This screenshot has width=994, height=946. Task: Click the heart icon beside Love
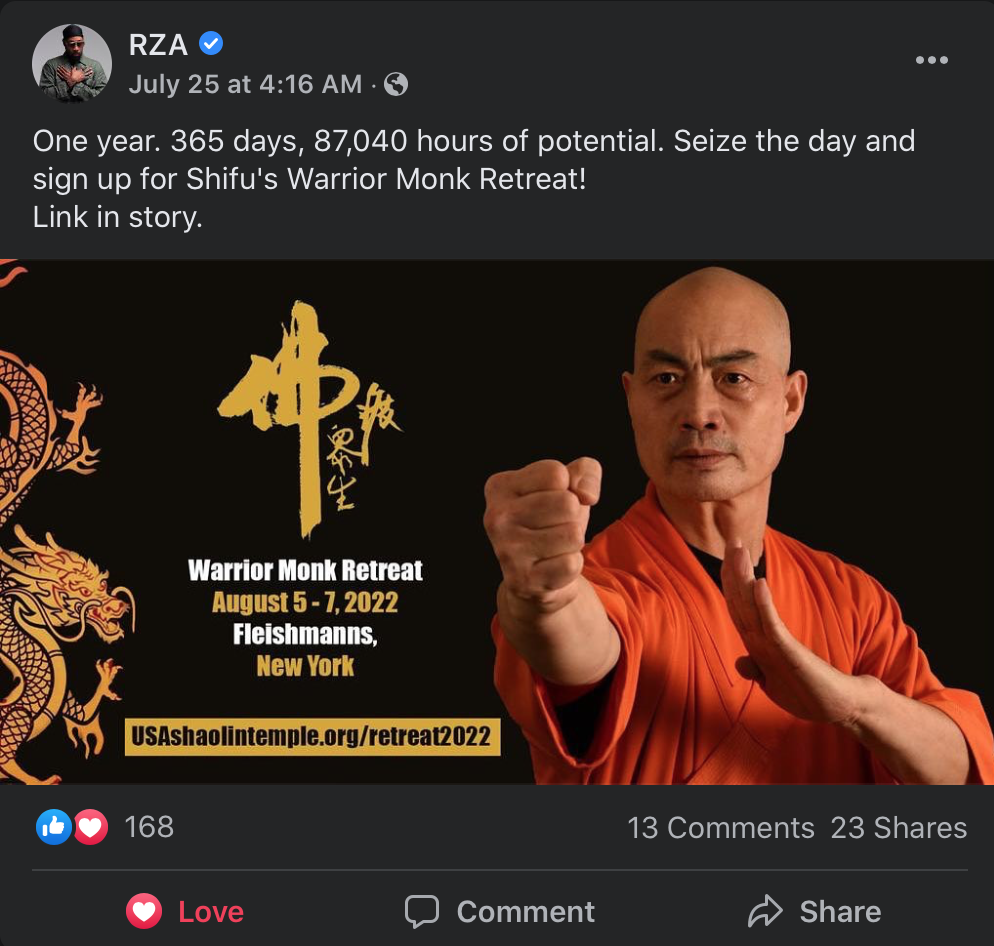[144, 911]
